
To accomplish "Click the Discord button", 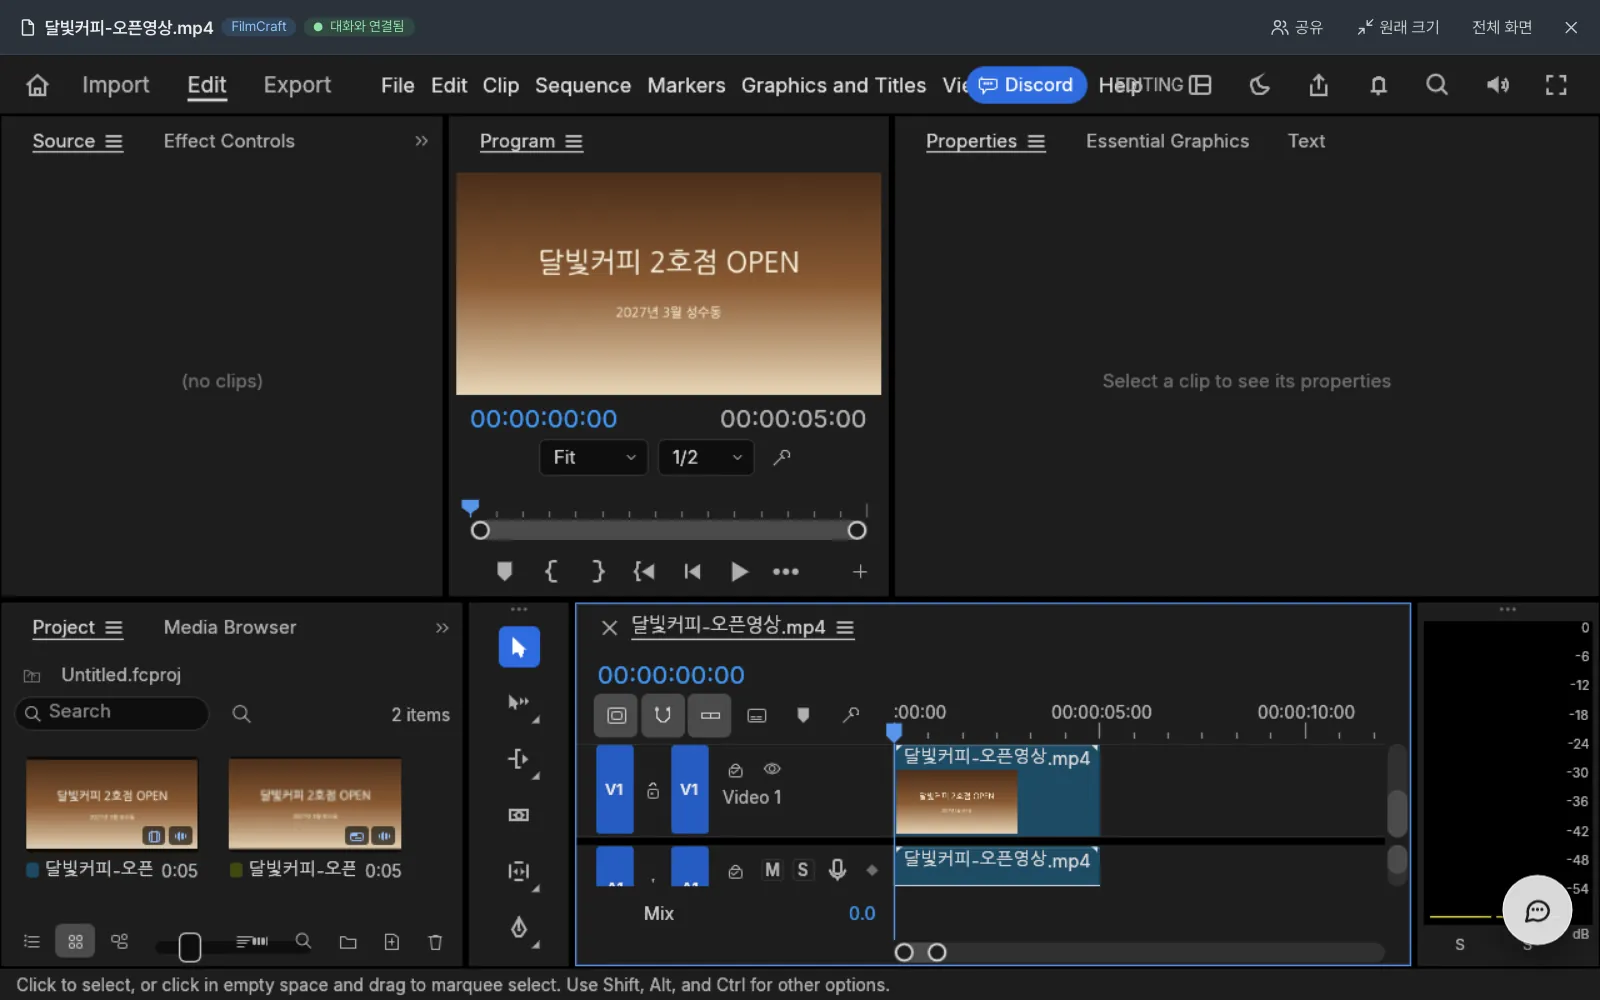I will (1026, 85).
